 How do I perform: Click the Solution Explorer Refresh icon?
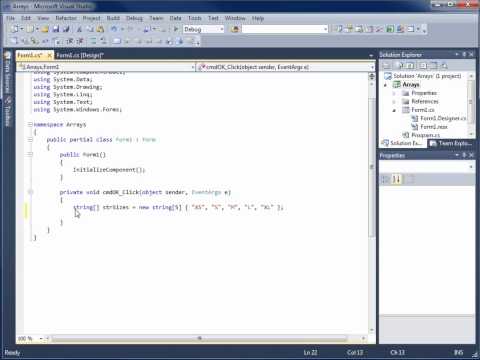tap(411, 66)
